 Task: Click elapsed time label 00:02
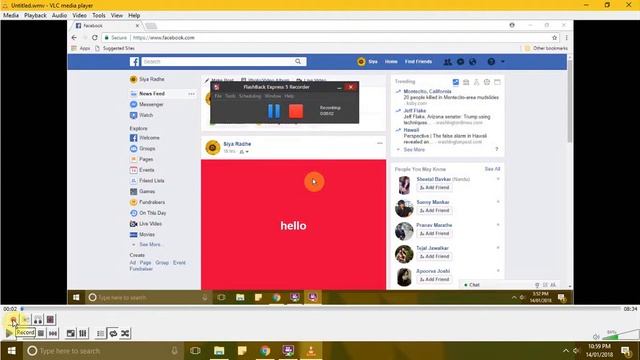pyautogui.click(x=10, y=309)
